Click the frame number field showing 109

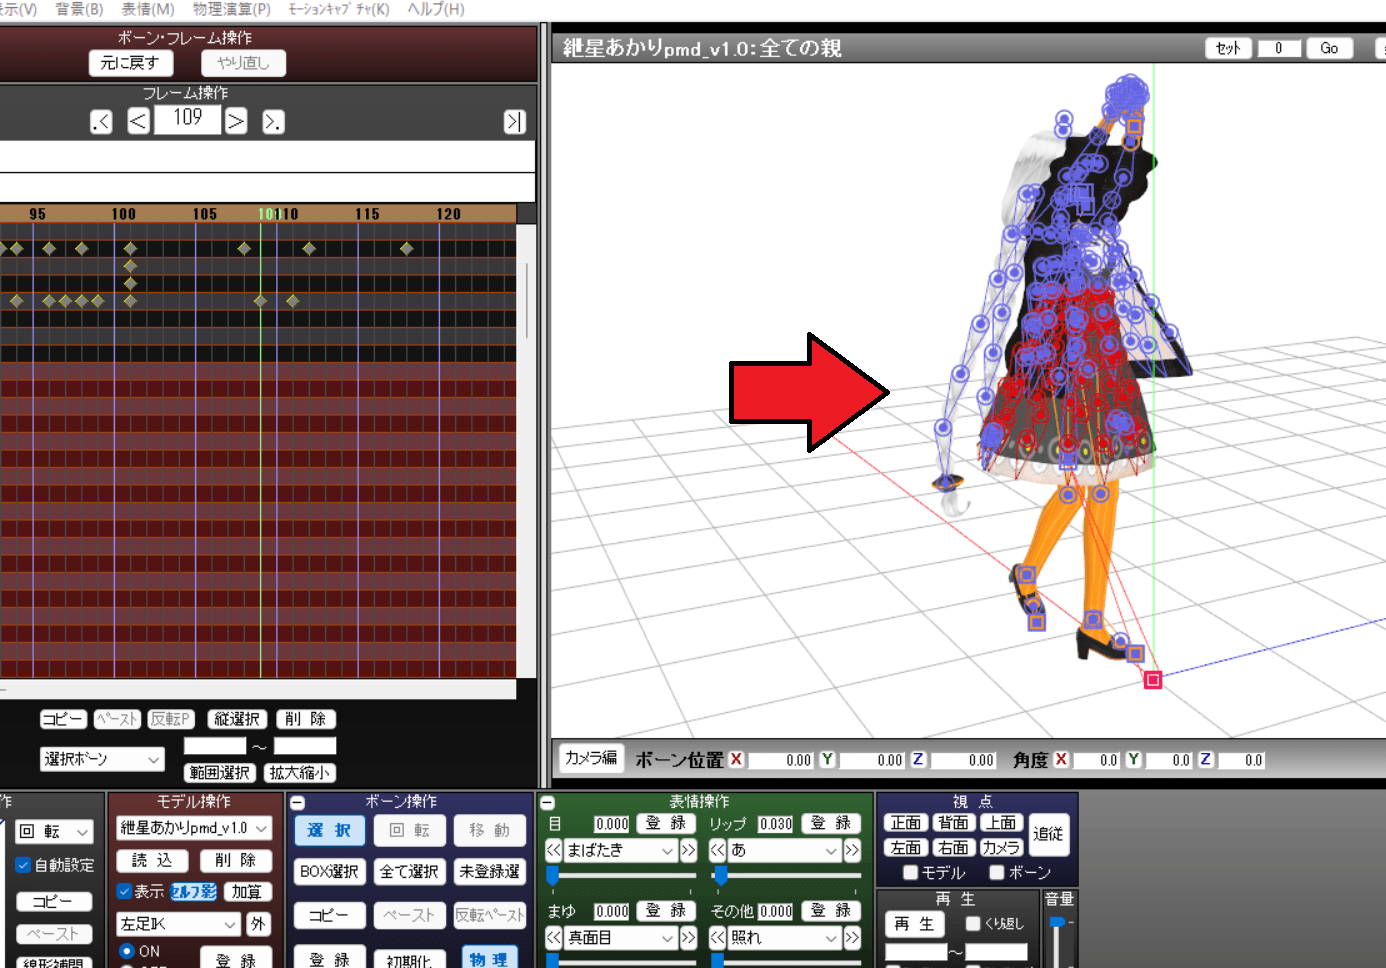pyautogui.click(x=188, y=119)
